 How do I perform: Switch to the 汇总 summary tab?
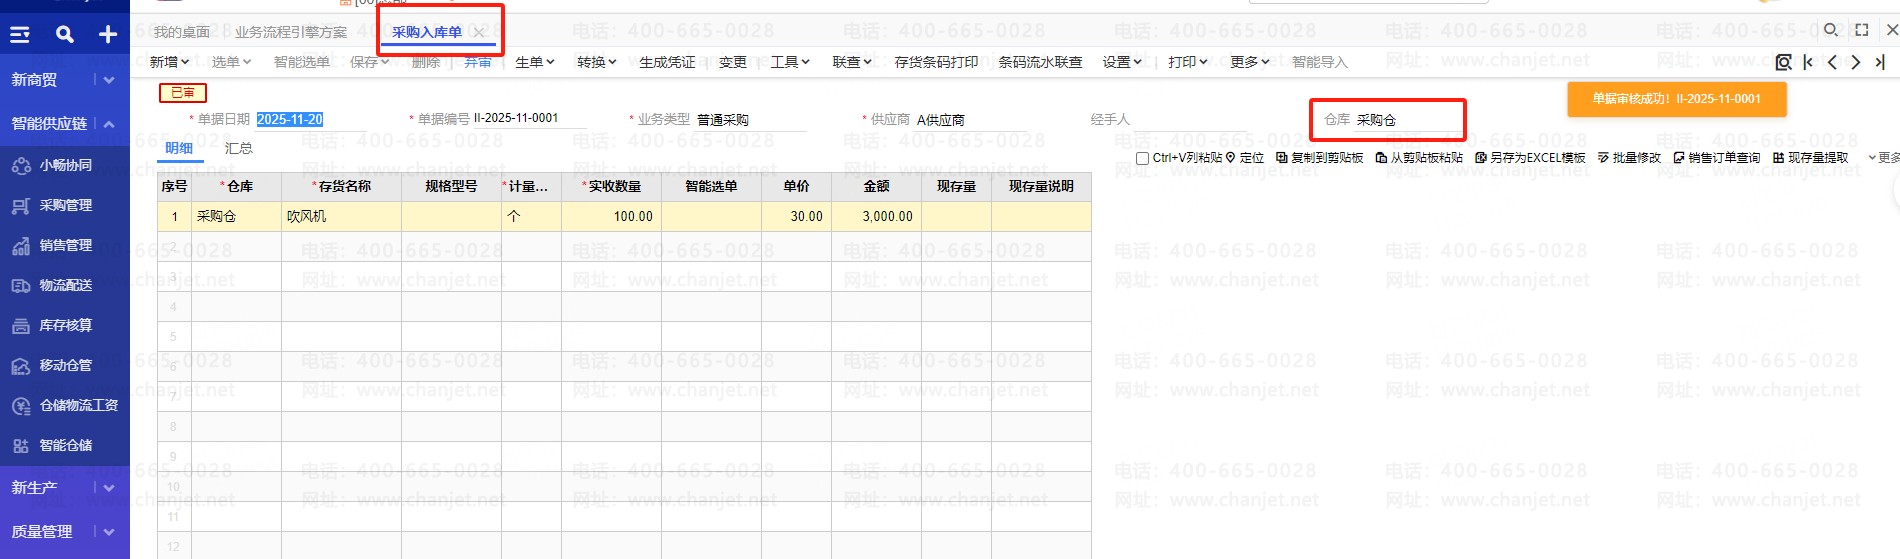(239, 148)
